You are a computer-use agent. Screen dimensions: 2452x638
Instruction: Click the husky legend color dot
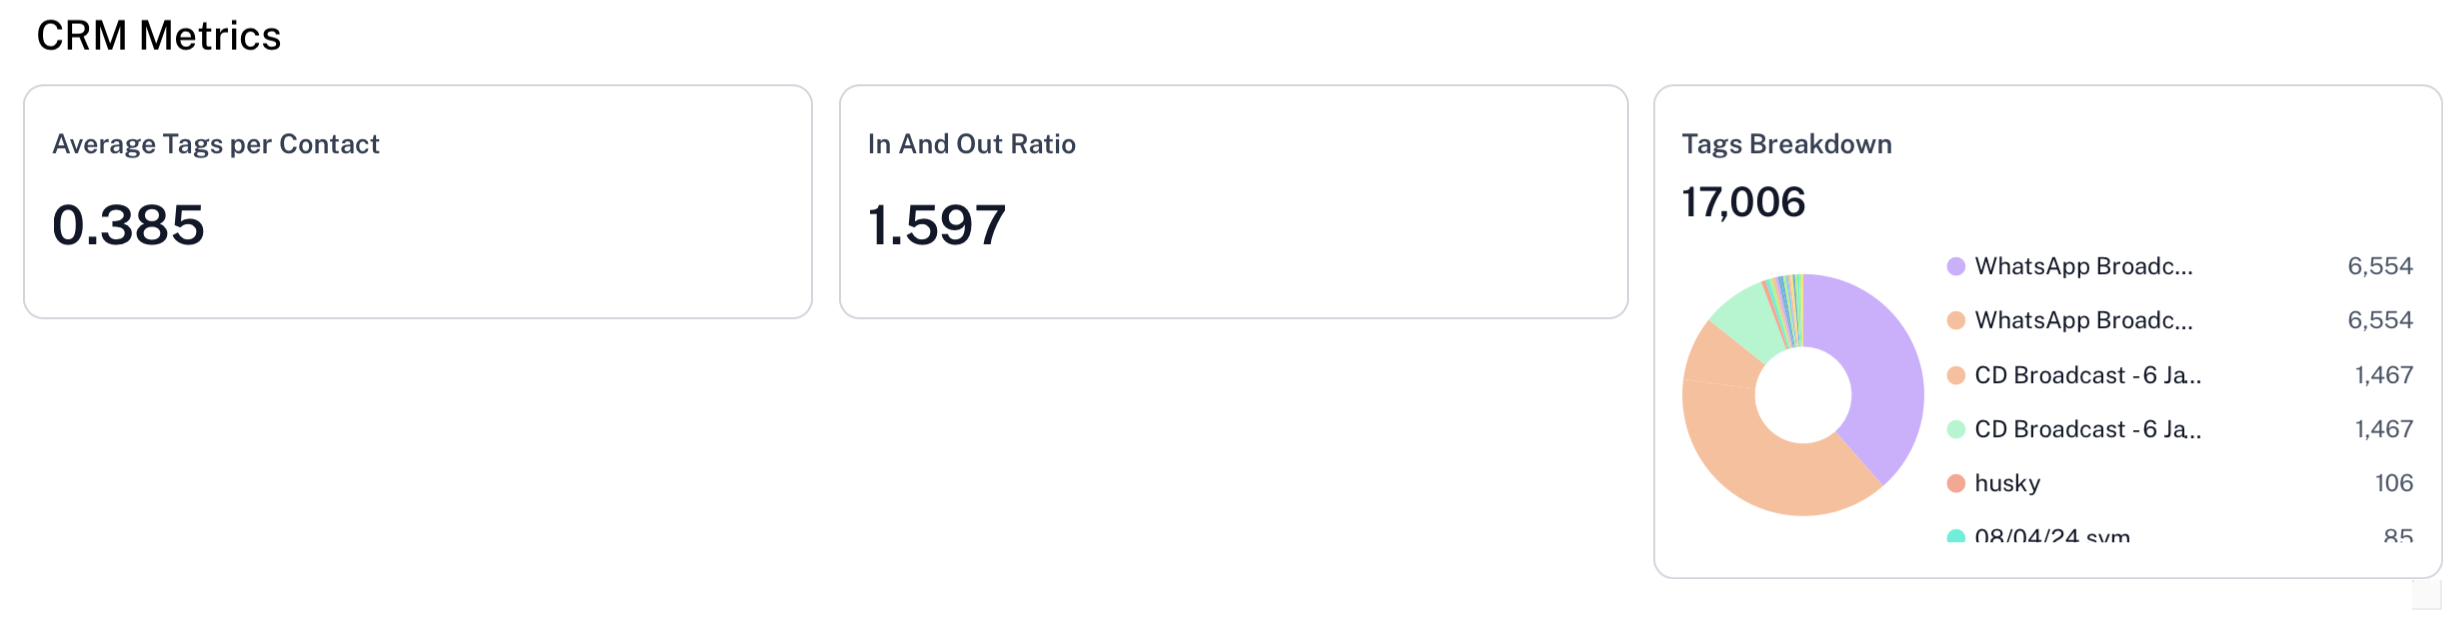[x=1956, y=484]
